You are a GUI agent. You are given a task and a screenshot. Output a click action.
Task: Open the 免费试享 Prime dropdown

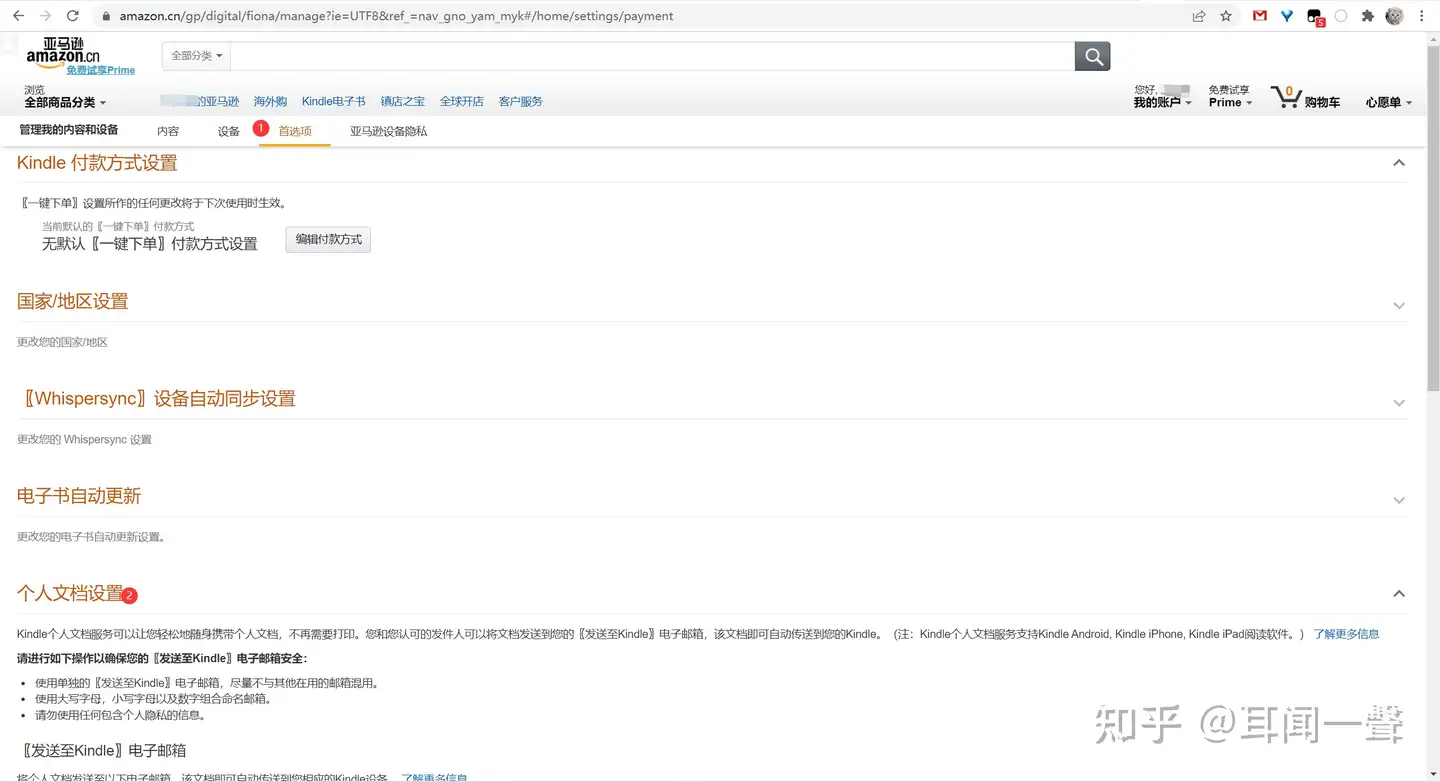[x=1230, y=96]
